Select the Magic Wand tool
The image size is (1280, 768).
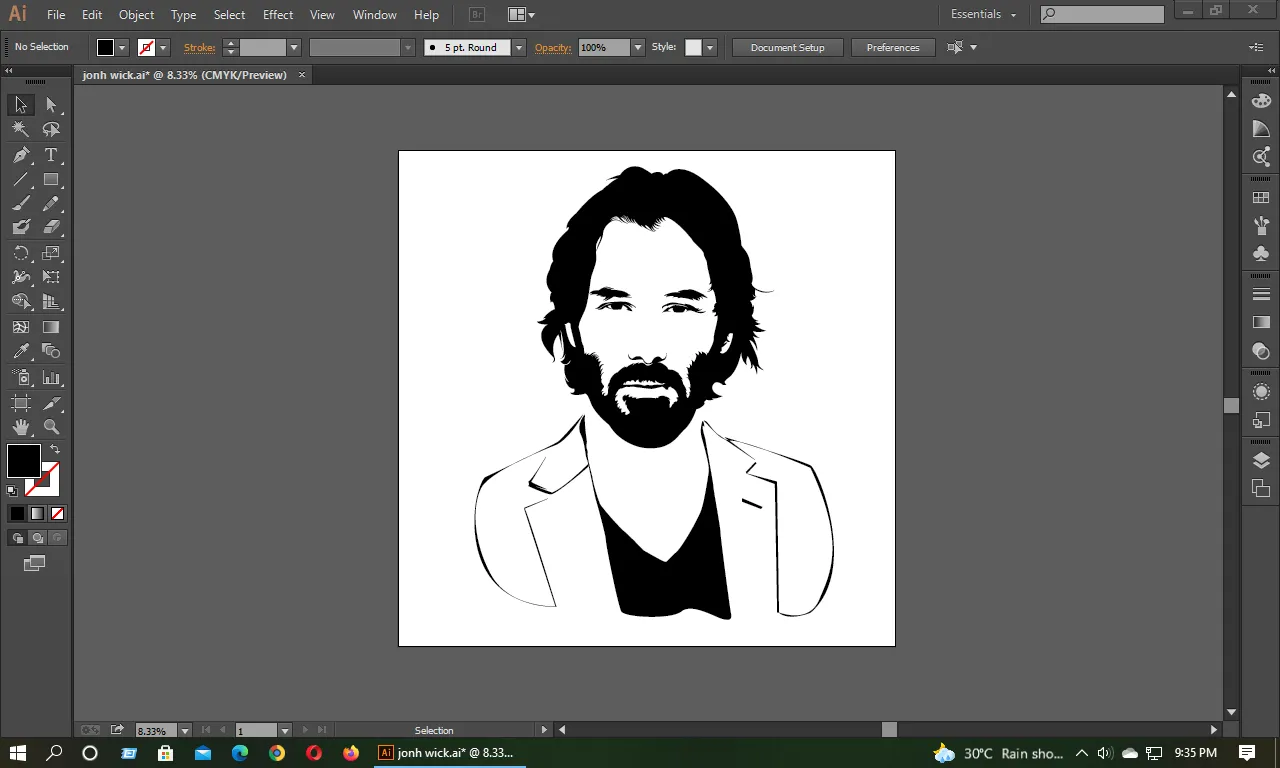tap(21, 129)
